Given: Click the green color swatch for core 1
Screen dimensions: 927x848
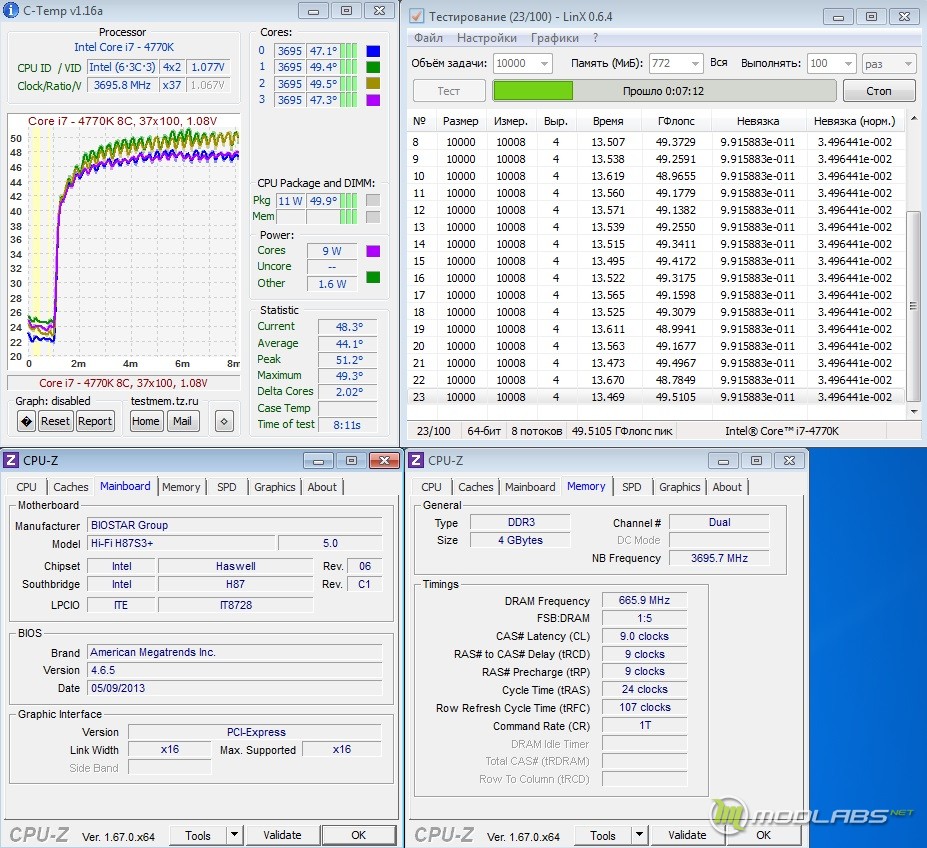Looking at the screenshot, I should pos(373,67).
